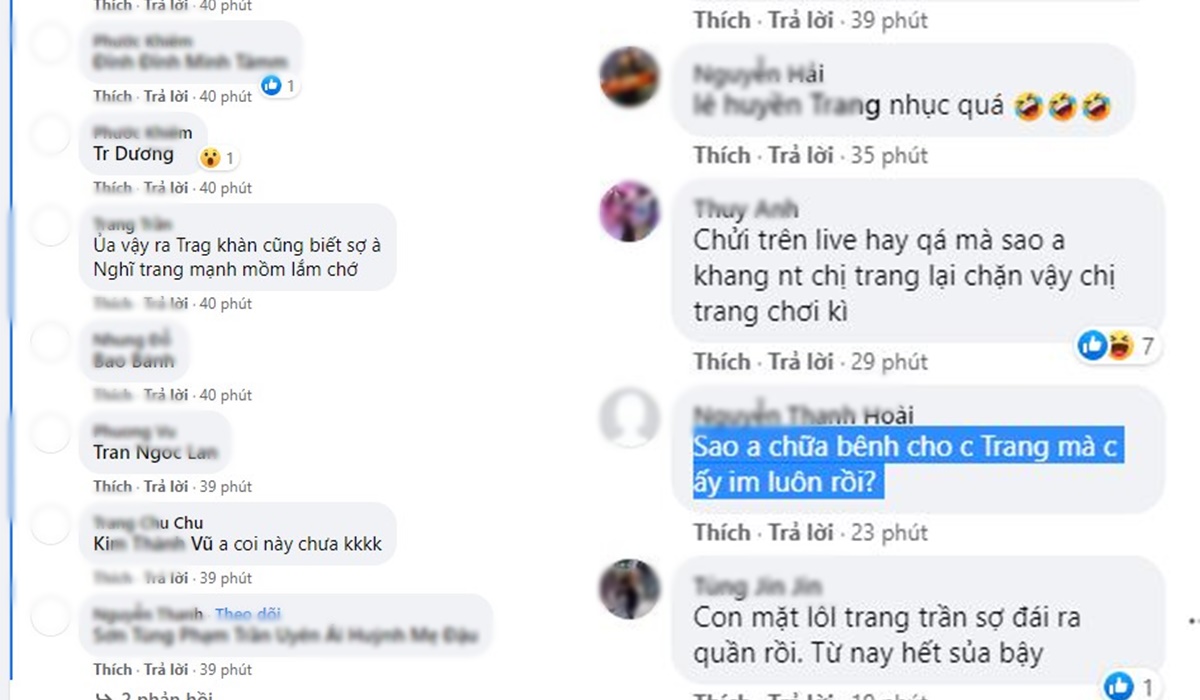Expand the 2 phản hồi replies

pyautogui.click(x=153, y=694)
